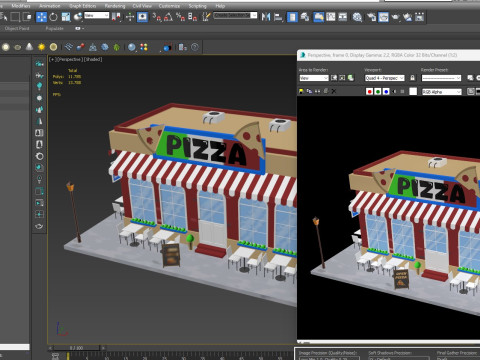This screenshot has width=480, height=360.
Task: Open the Viewport dropdown showing Quad 4 - Perspec
Action: [385, 78]
